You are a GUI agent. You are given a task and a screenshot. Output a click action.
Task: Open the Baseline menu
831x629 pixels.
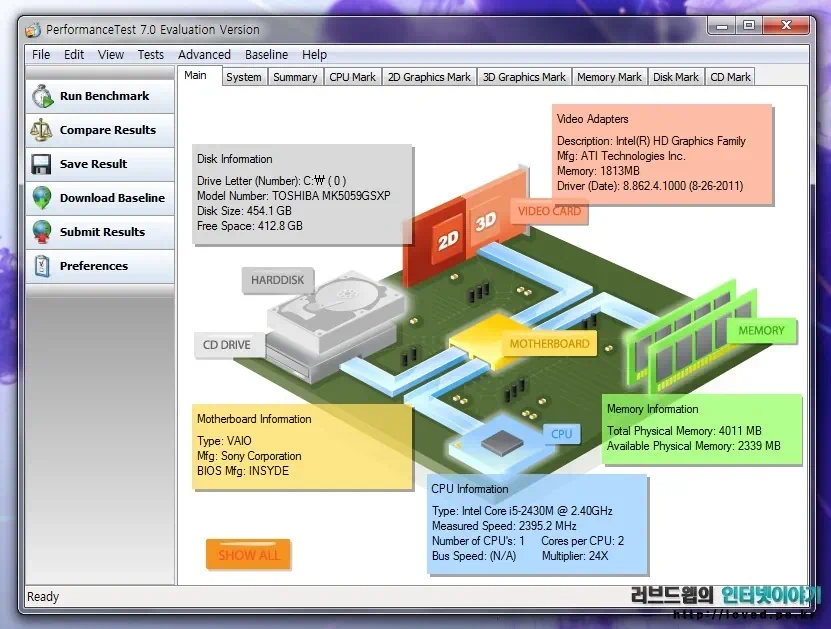tap(266, 55)
